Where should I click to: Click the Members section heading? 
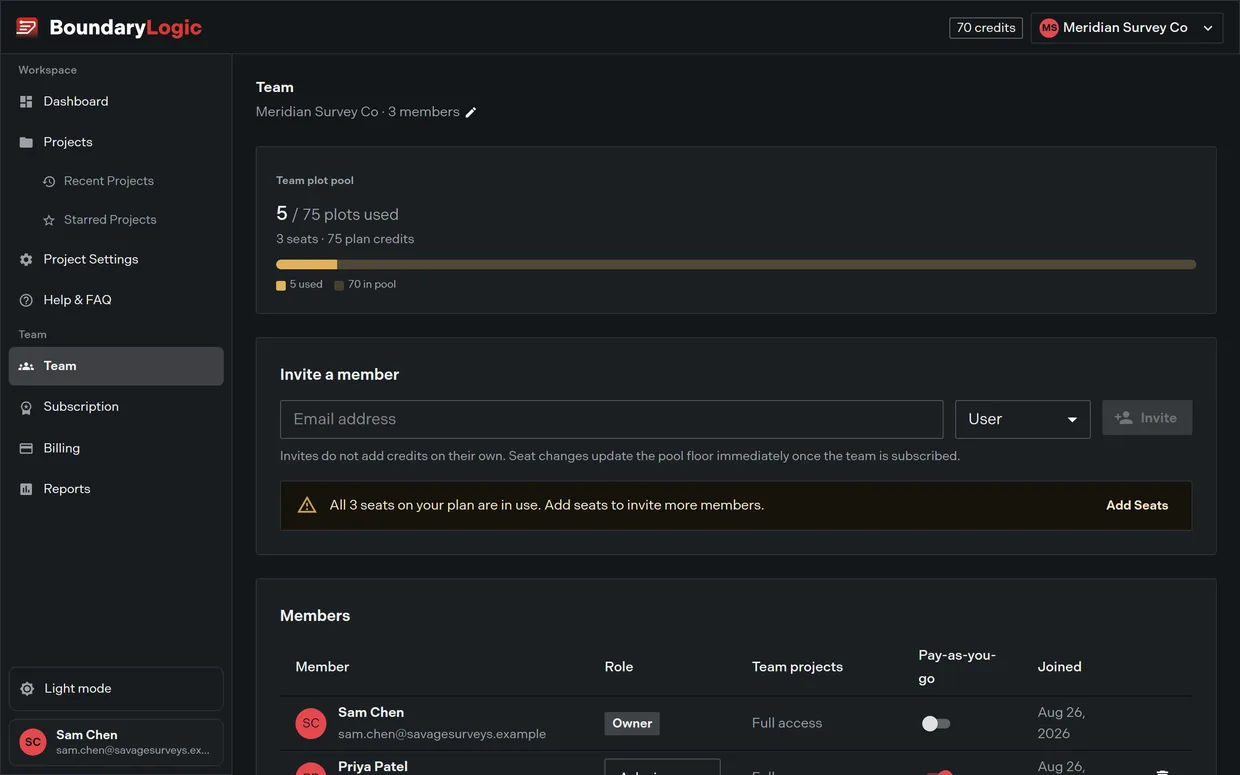click(315, 616)
